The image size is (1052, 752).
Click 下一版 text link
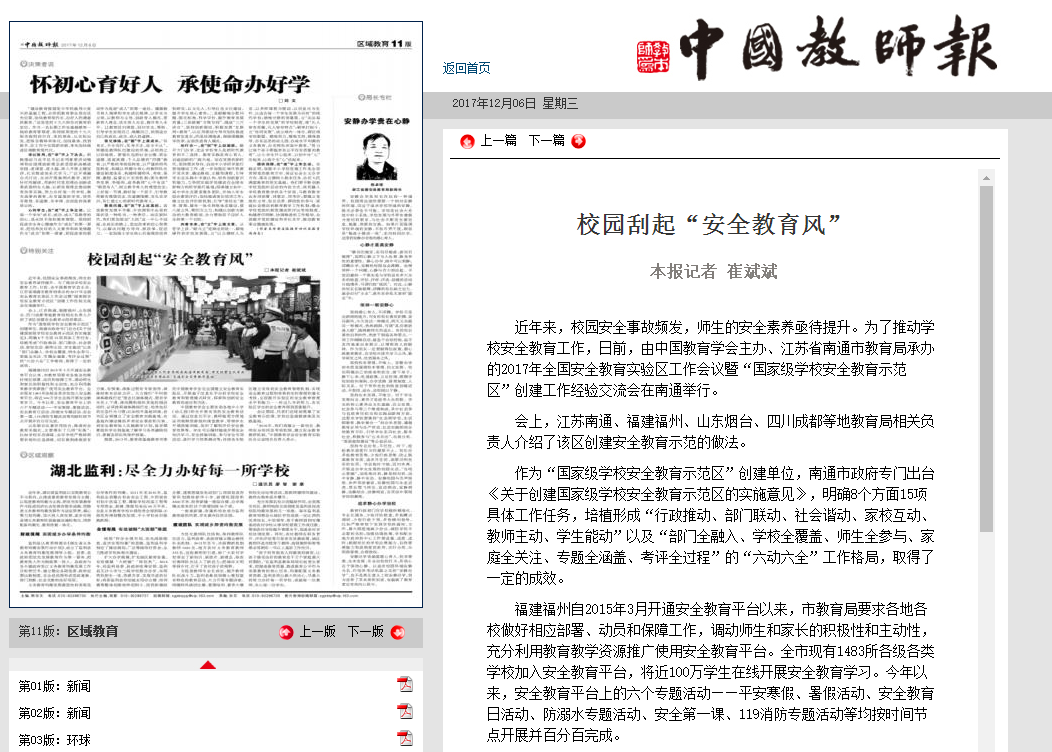[365, 632]
